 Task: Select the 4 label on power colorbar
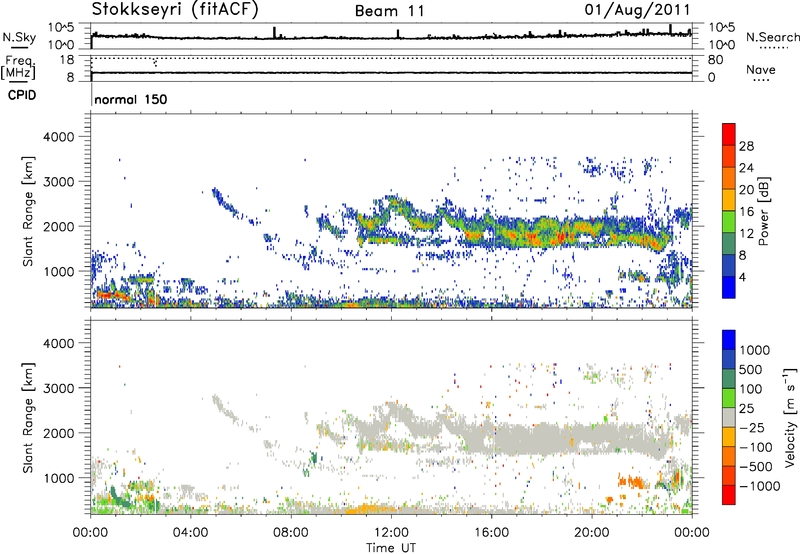[x=743, y=278]
